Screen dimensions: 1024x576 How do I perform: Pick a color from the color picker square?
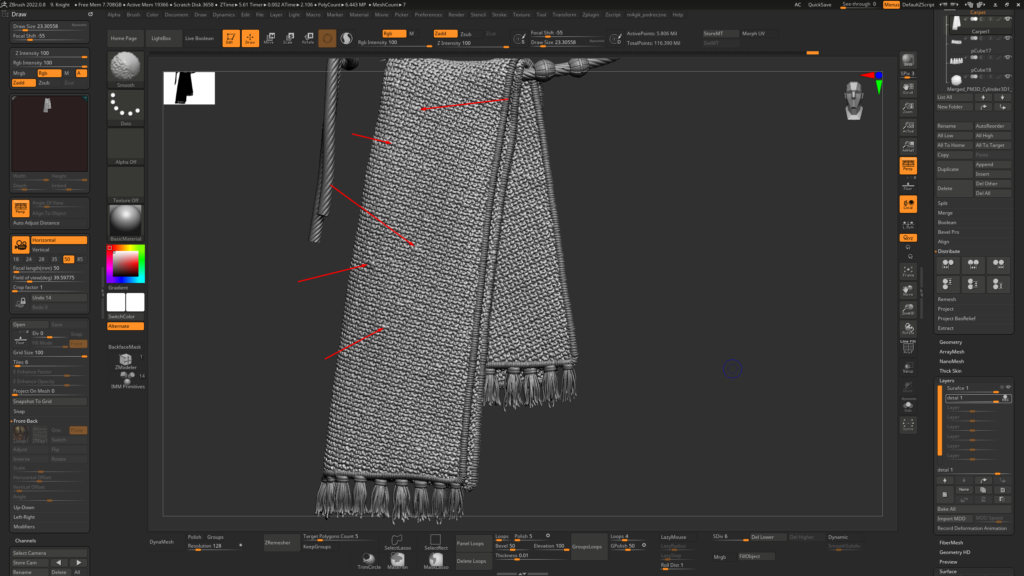[x=125, y=264]
